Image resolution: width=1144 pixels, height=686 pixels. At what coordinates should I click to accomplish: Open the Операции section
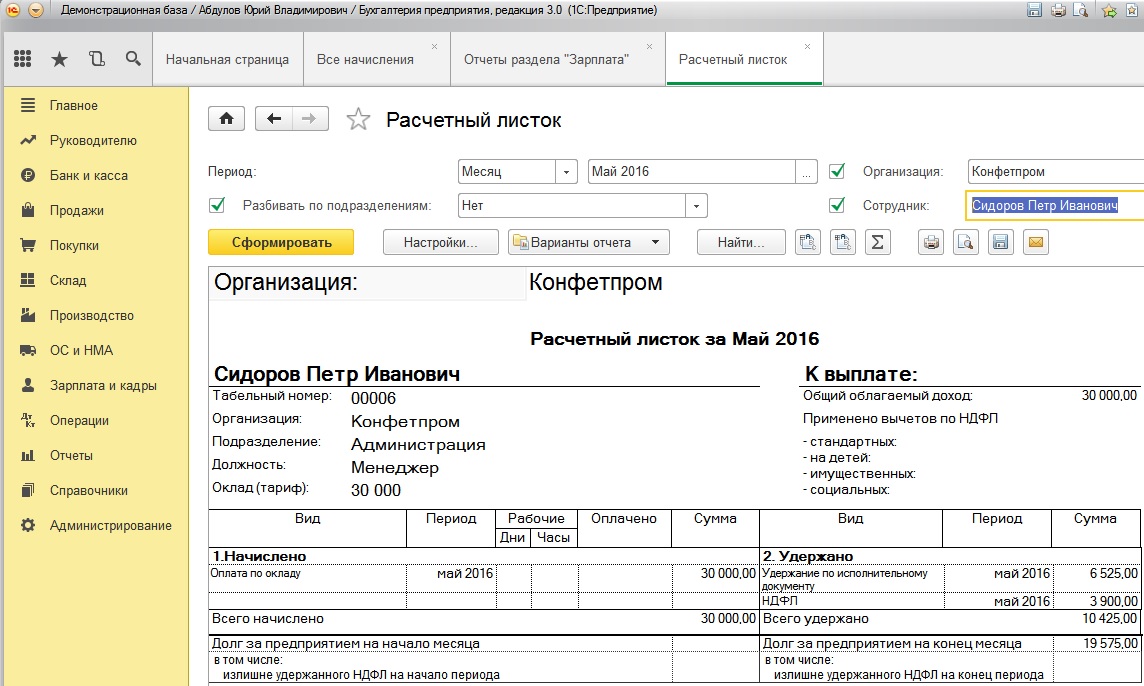point(95,421)
